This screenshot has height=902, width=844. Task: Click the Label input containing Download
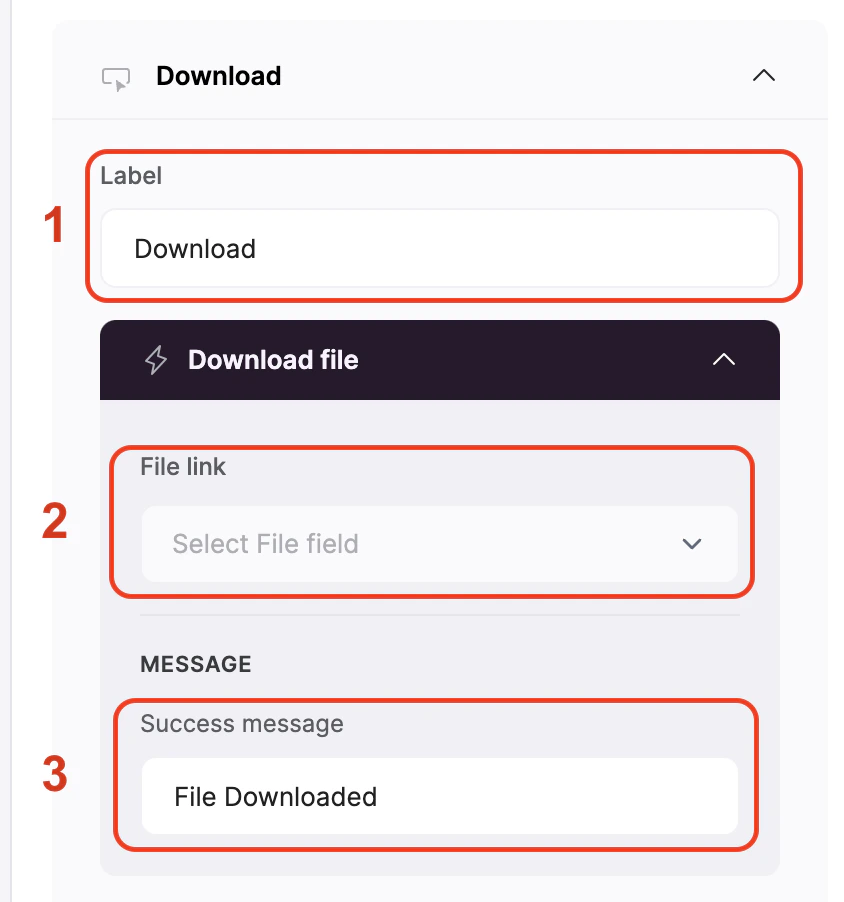click(440, 249)
